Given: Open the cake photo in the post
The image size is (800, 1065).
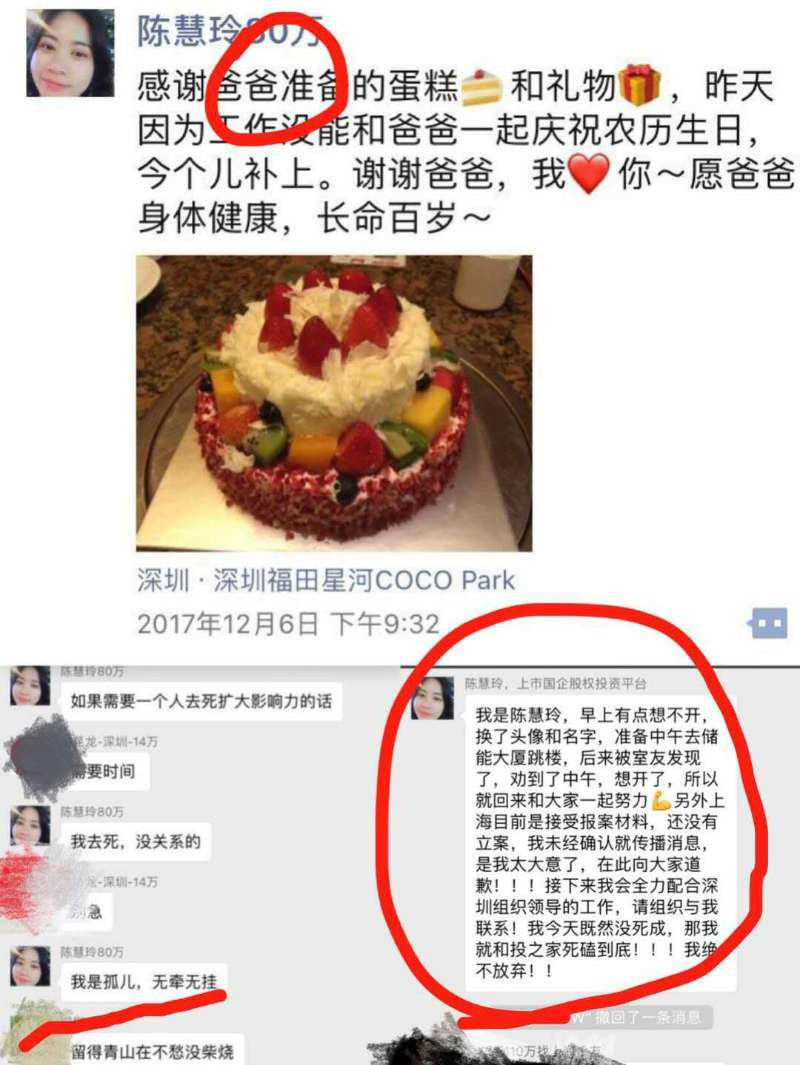Looking at the screenshot, I should (334, 403).
